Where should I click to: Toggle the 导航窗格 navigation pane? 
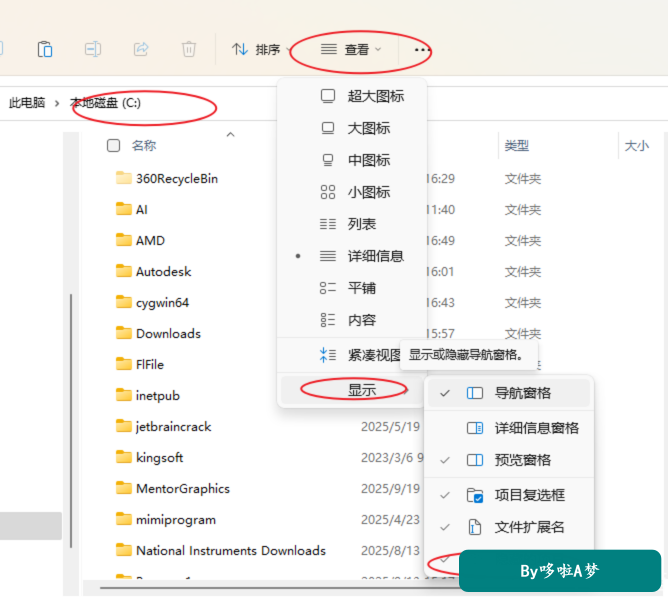509,393
